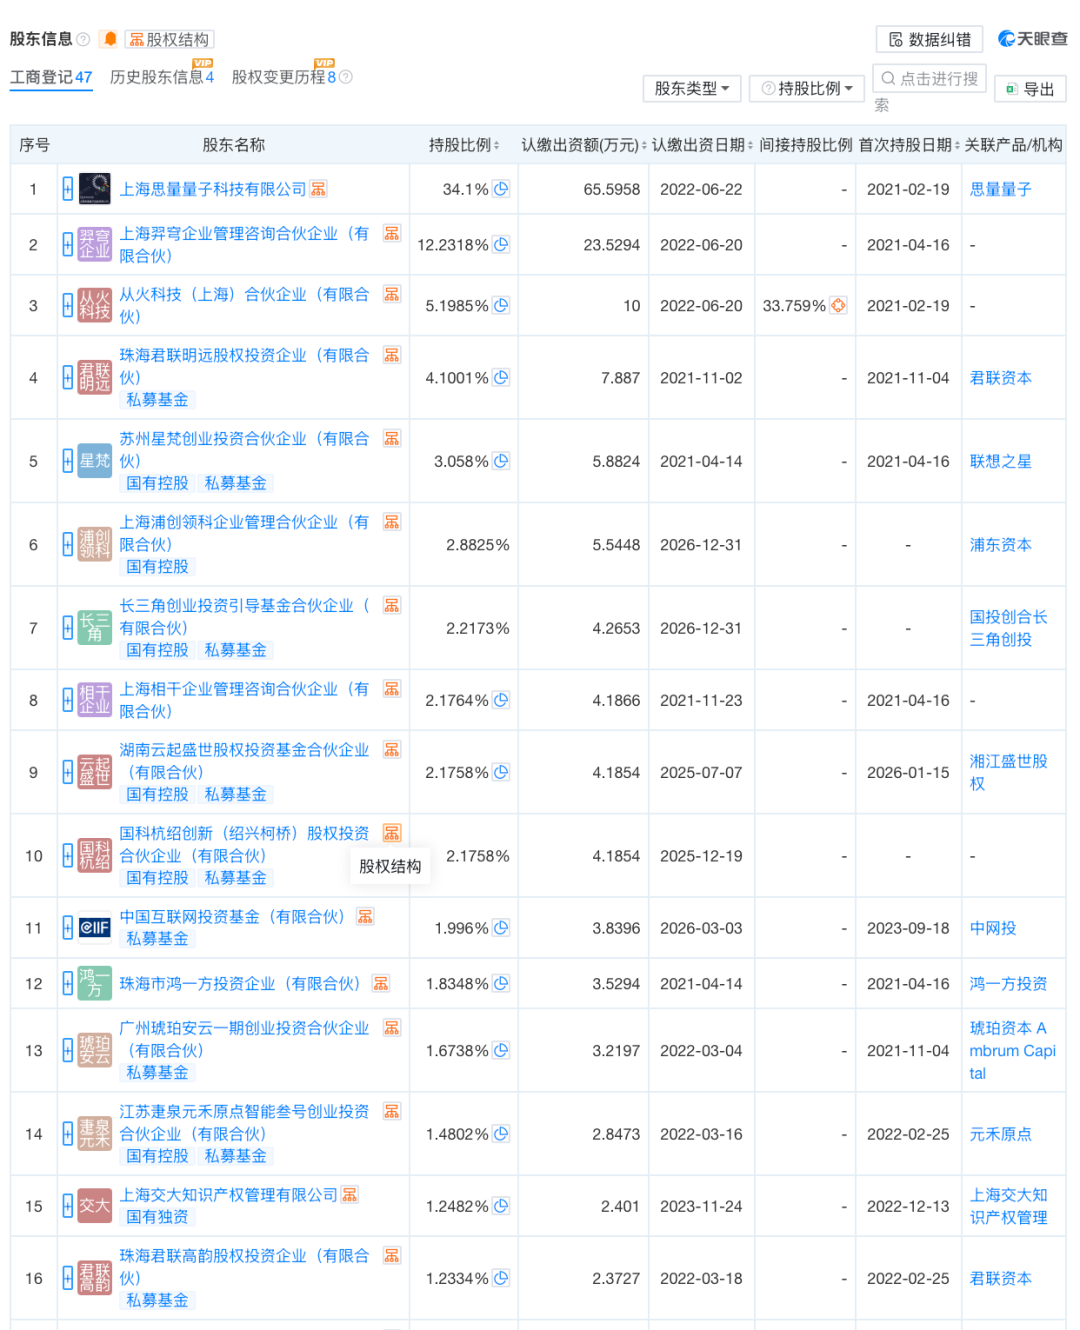The width and height of the screenshot is (1080, 1330).
Task: Open related product link 中网投
Action: coord(993,928)
